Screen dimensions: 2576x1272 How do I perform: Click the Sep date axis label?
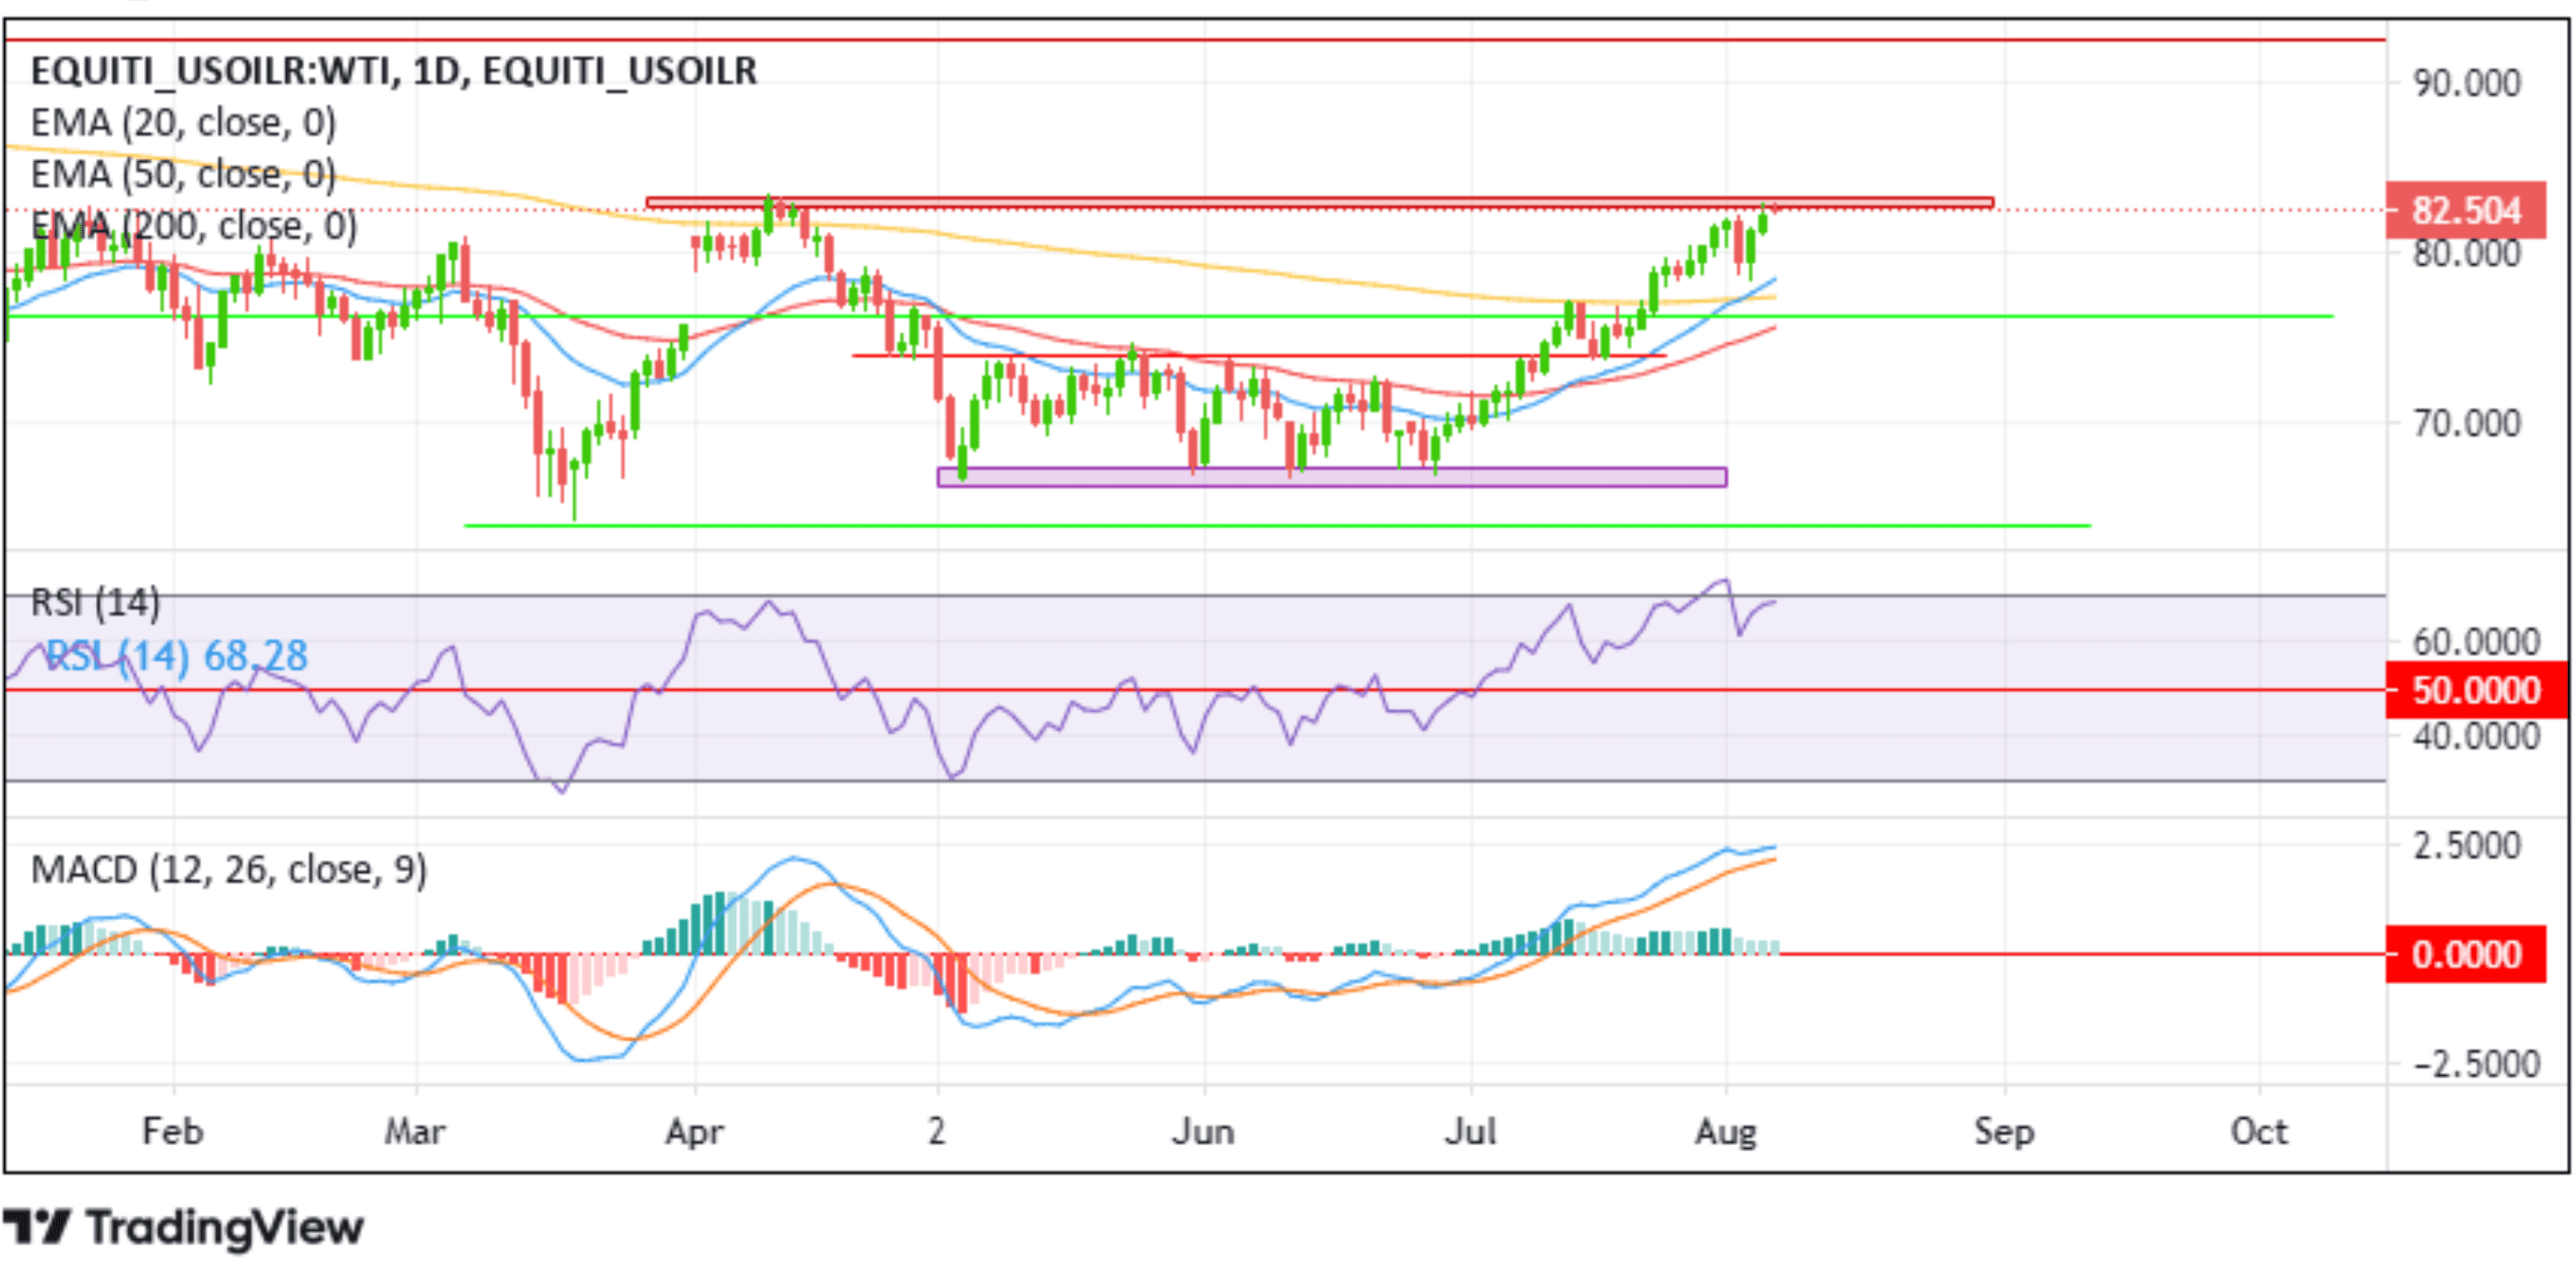pos(2004,1132)
